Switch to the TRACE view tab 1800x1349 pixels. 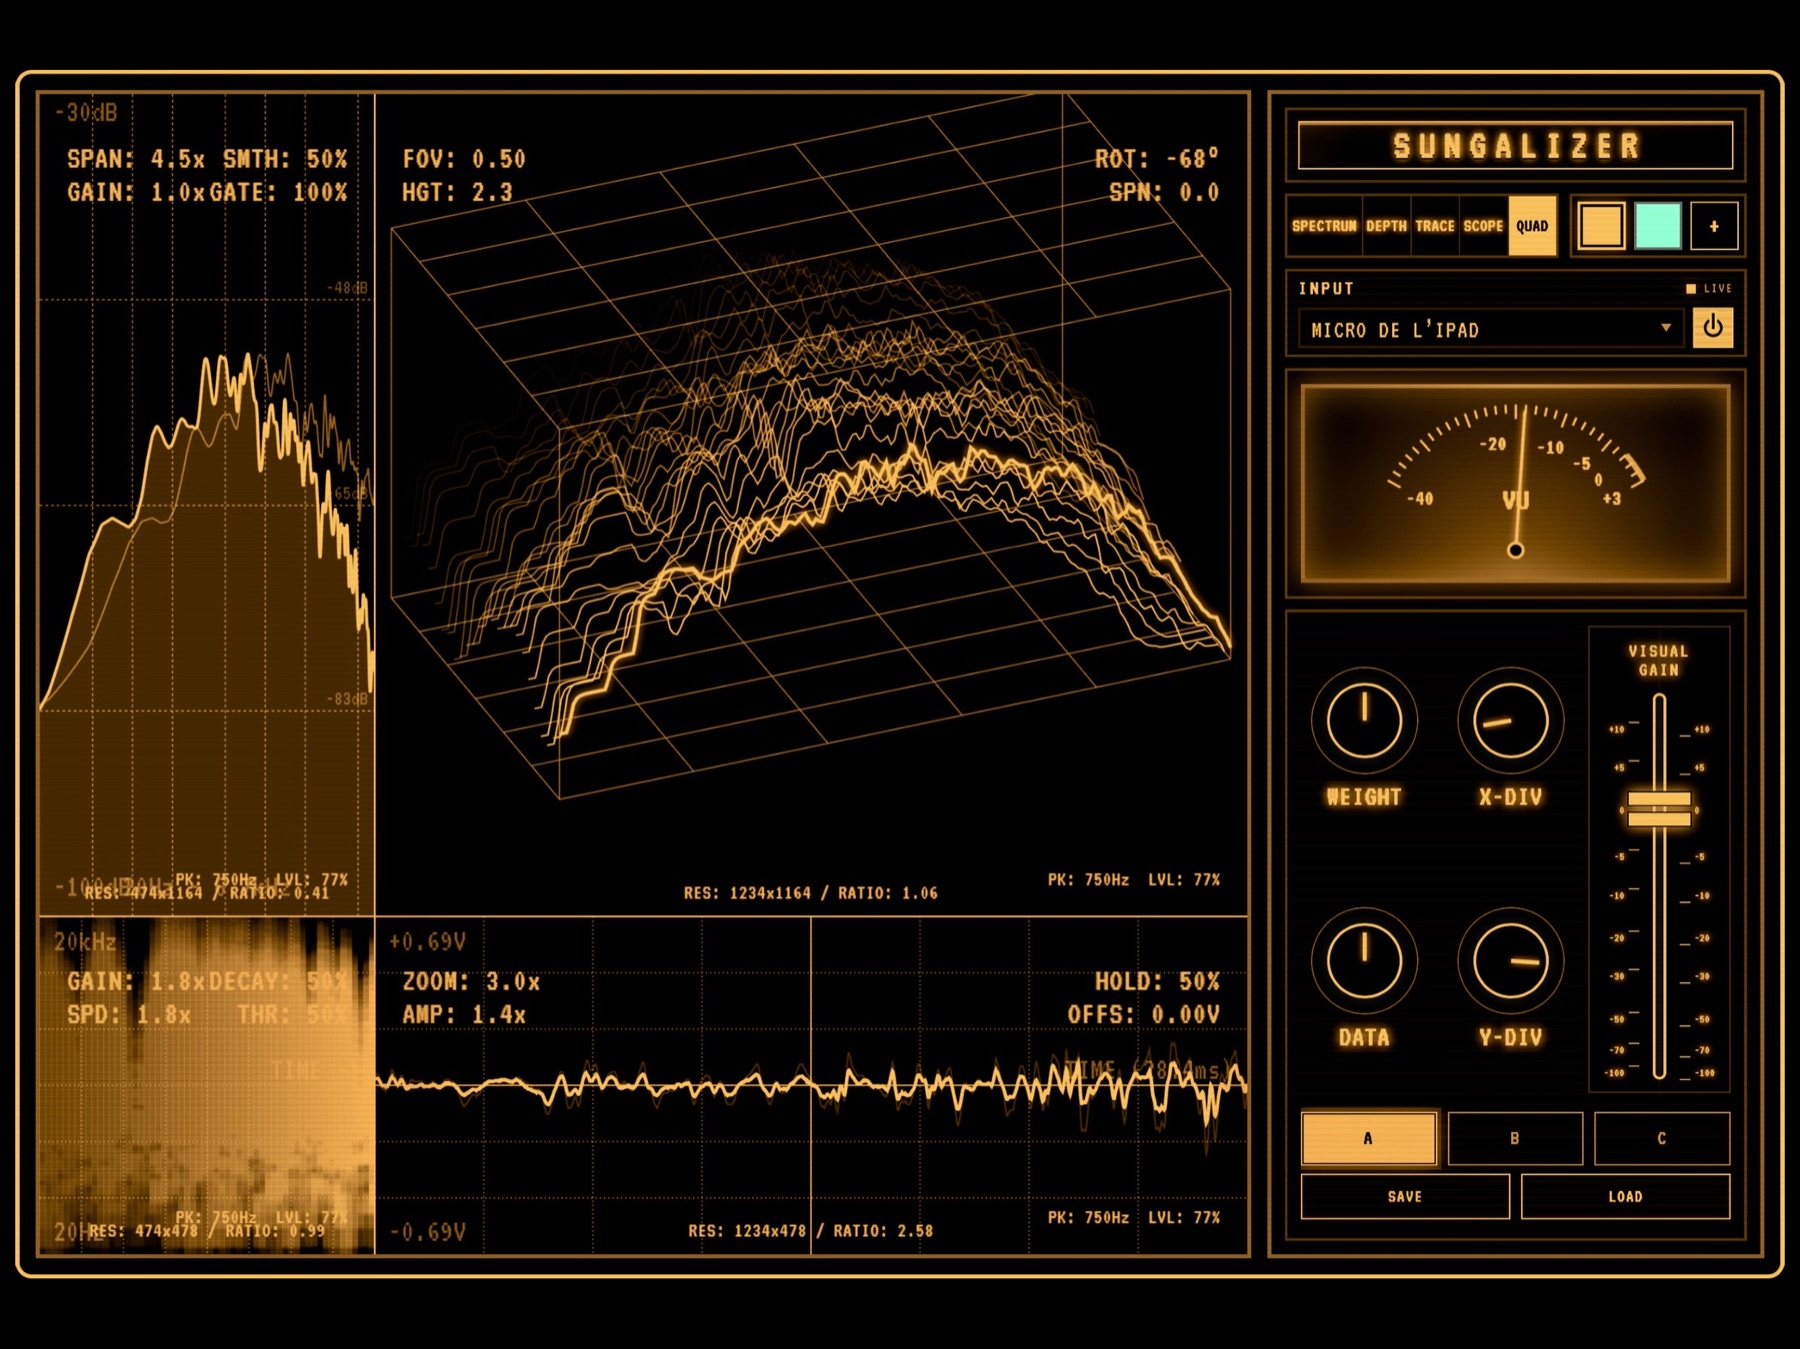(1435, 226)
